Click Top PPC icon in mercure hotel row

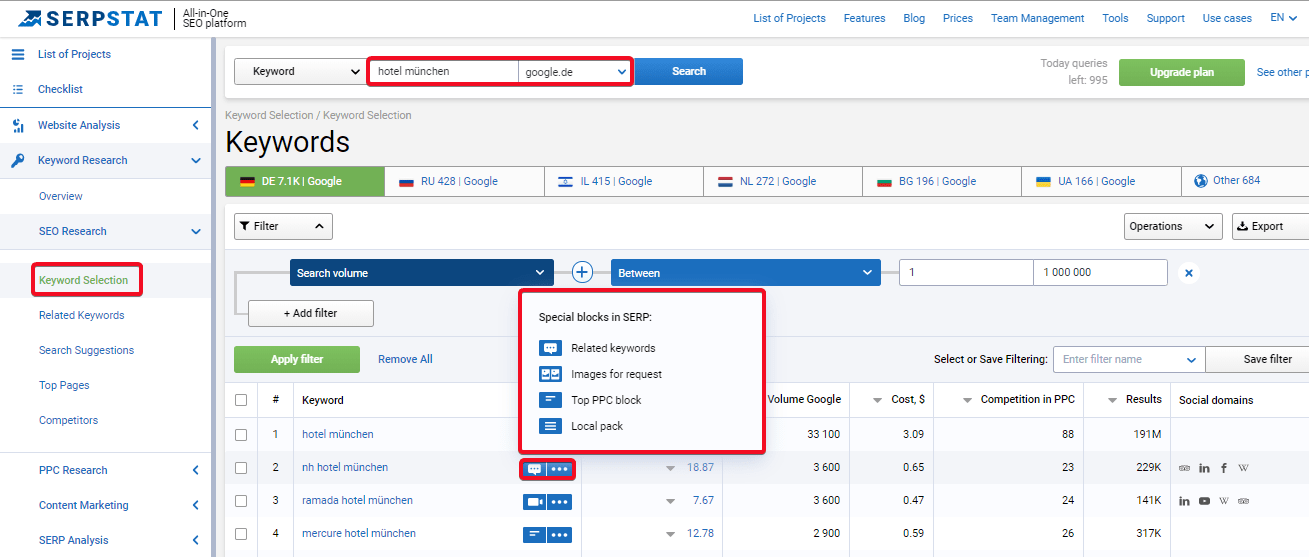534,534
